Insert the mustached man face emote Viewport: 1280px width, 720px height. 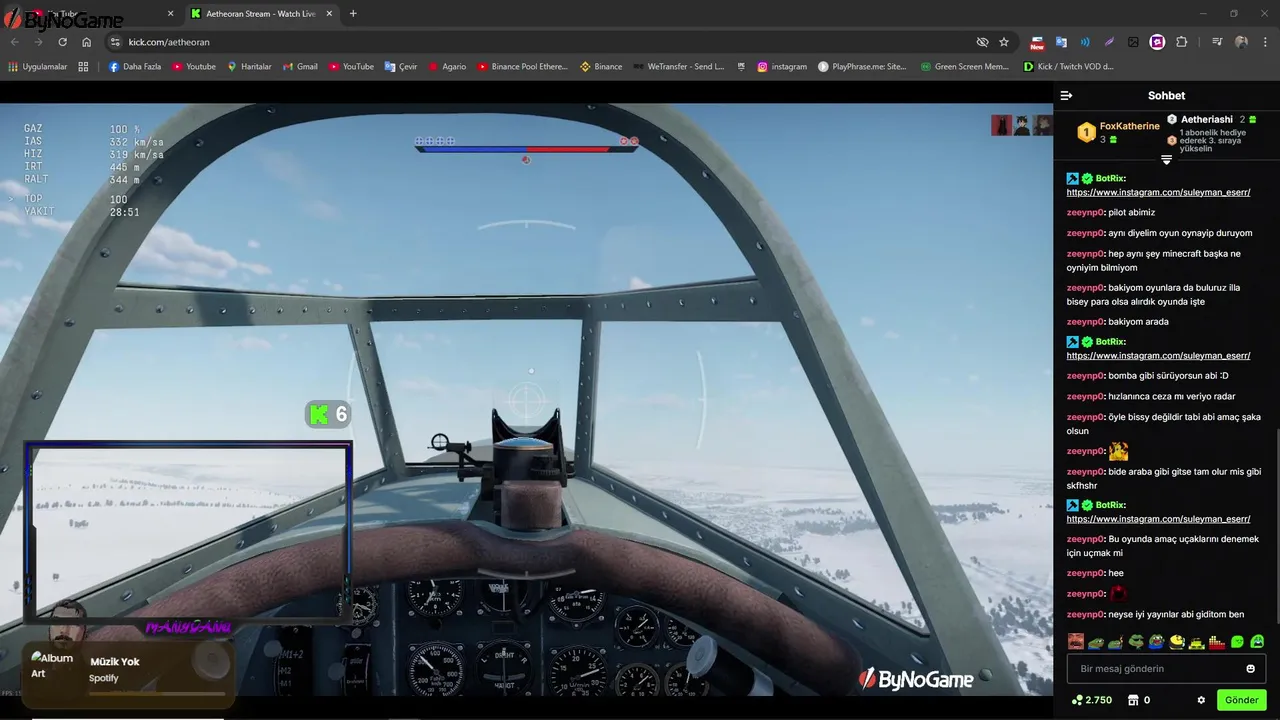tap(1075, 641)
